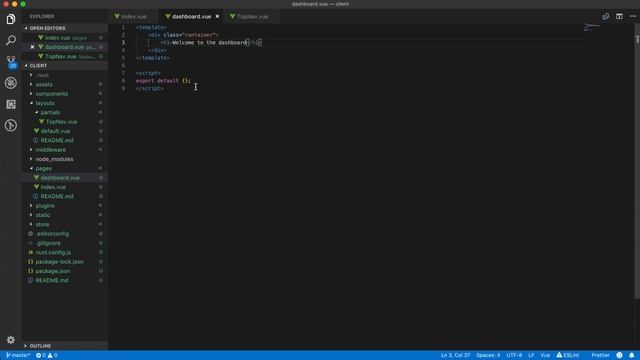Viewport: 640px width, 360px height.
Task: Click the open changes icon in editor toolbar
Action: point(606,16)
